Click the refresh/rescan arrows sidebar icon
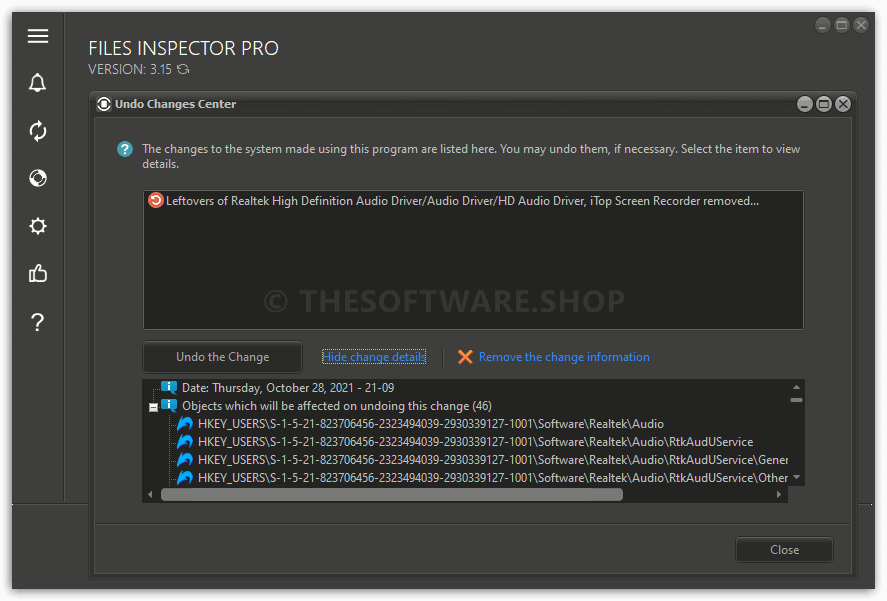Screen dimensions: 887x601 tap(38, 131)
